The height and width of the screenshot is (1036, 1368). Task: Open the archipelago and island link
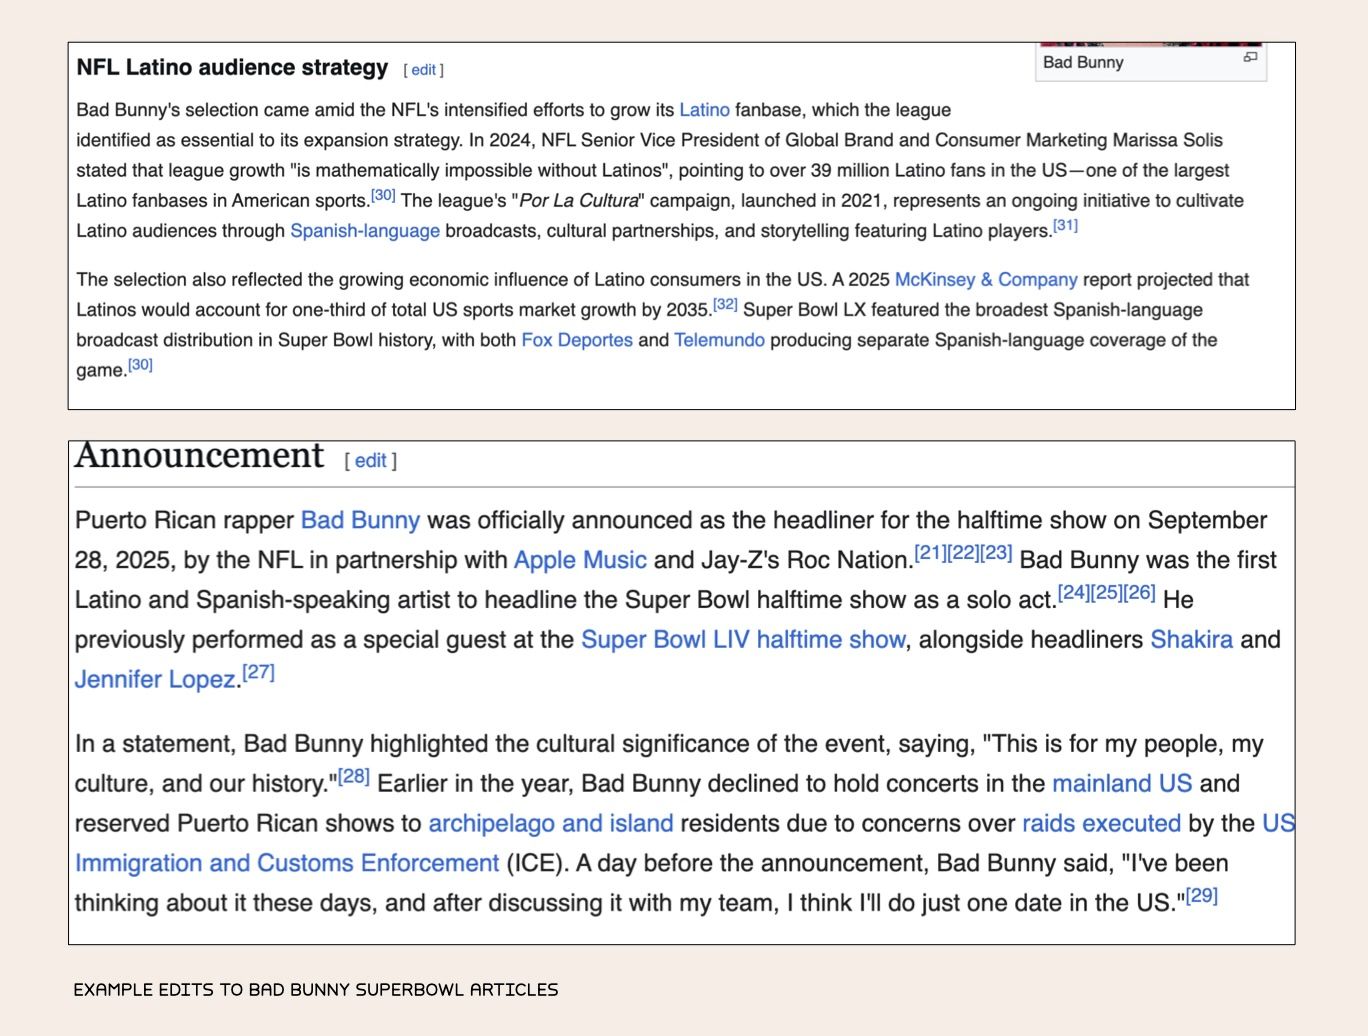pyautogui.click(x=551, y=824)
